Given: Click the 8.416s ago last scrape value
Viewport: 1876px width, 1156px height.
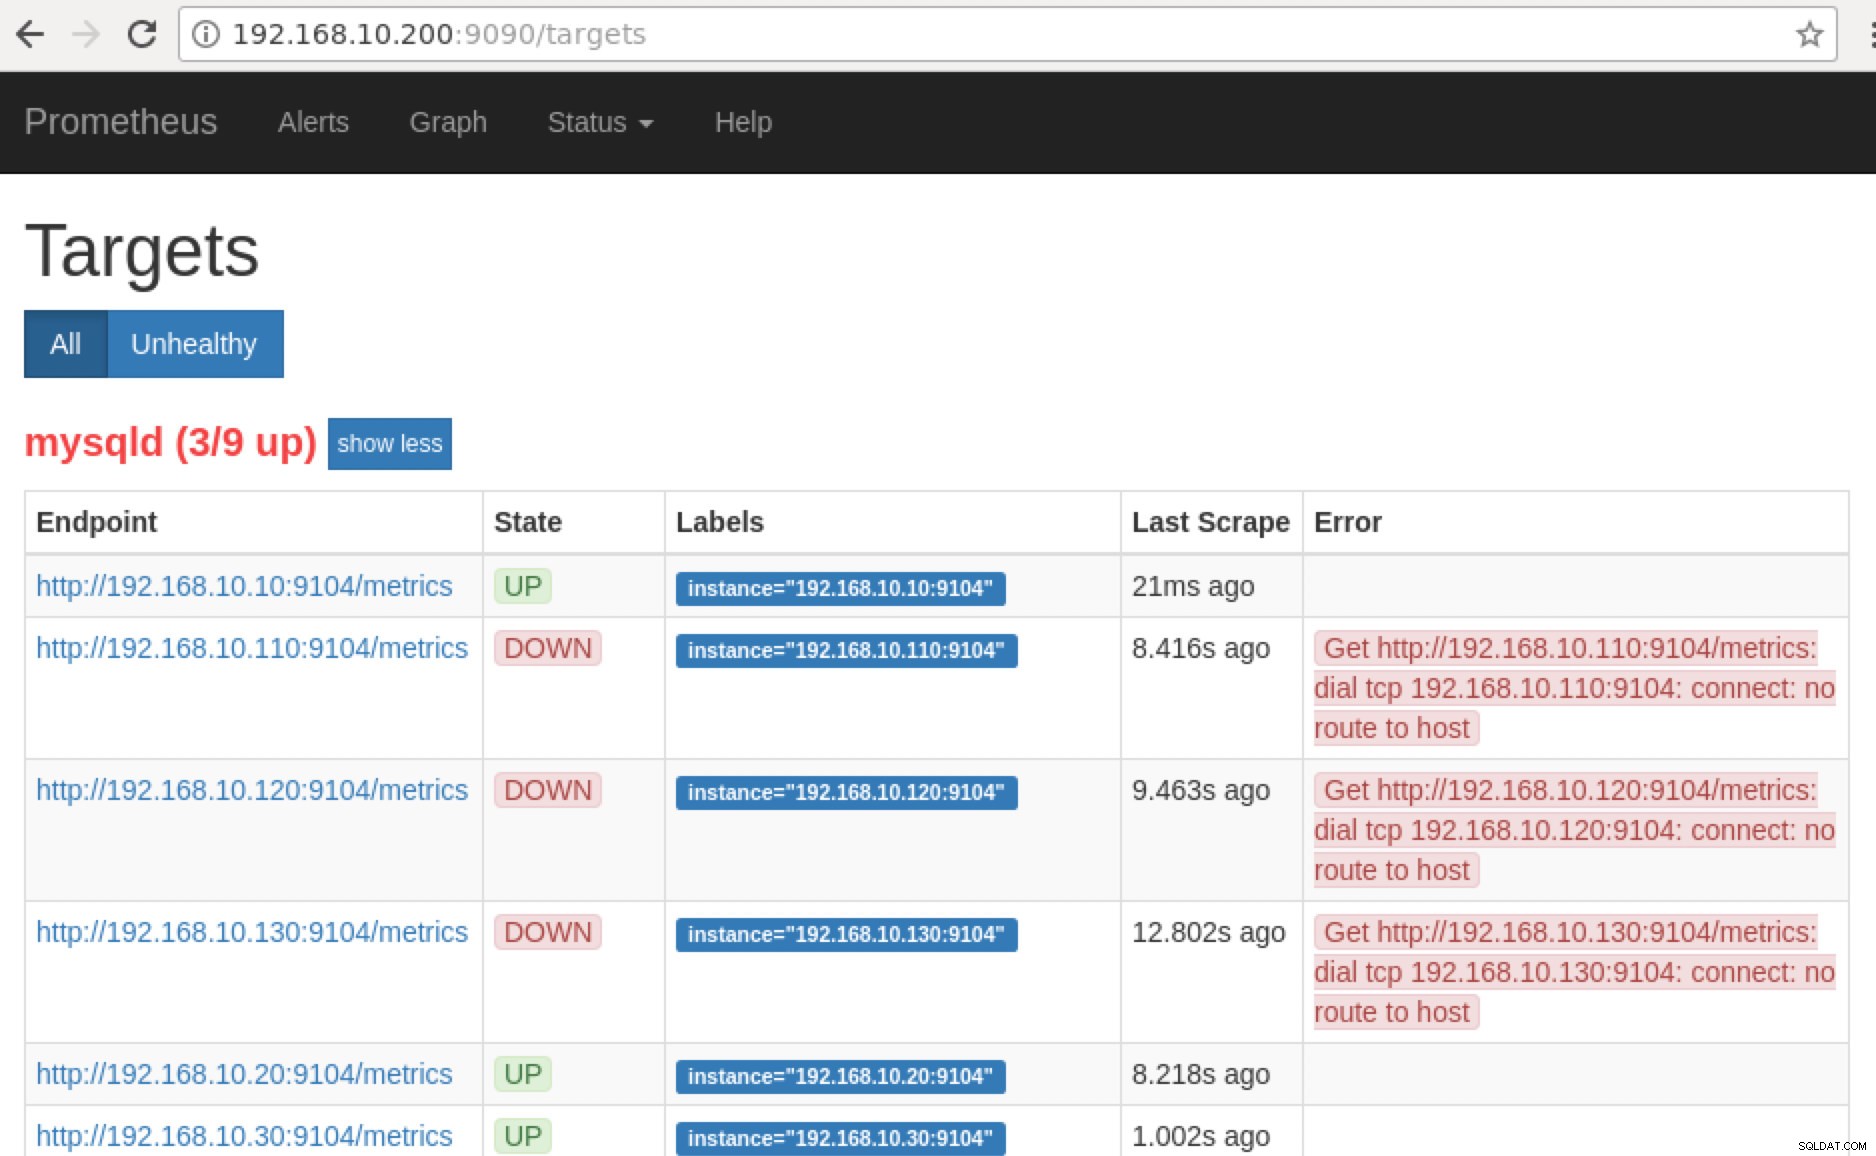Looking at the screenshot, I should (1201, 648).
